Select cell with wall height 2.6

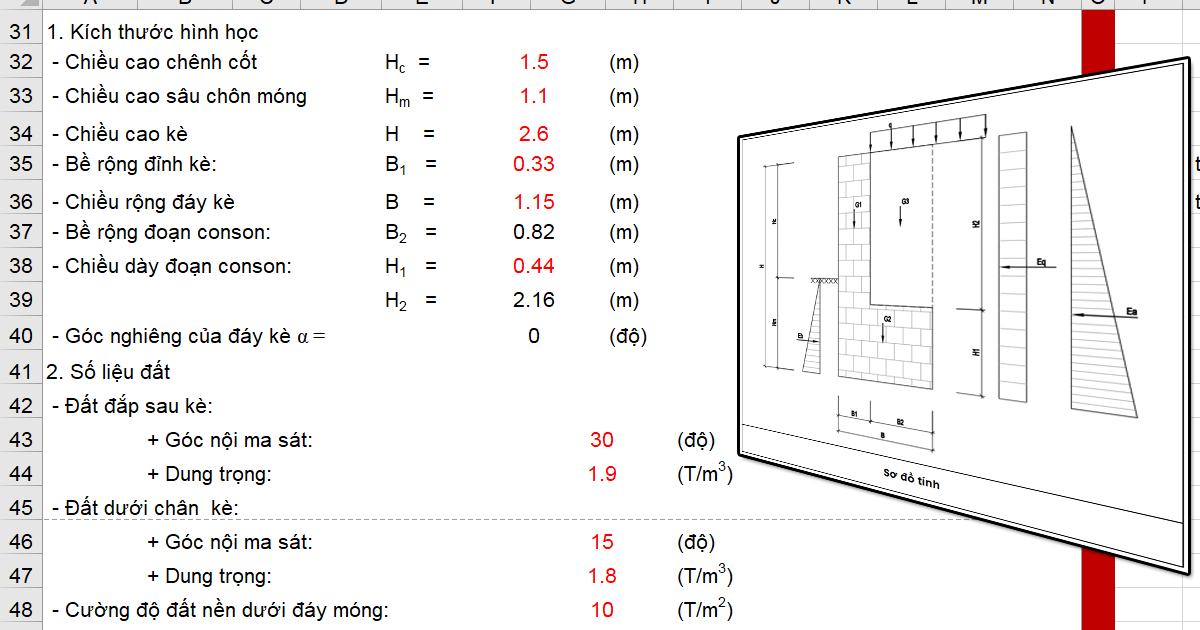click(x=534, y=134)
